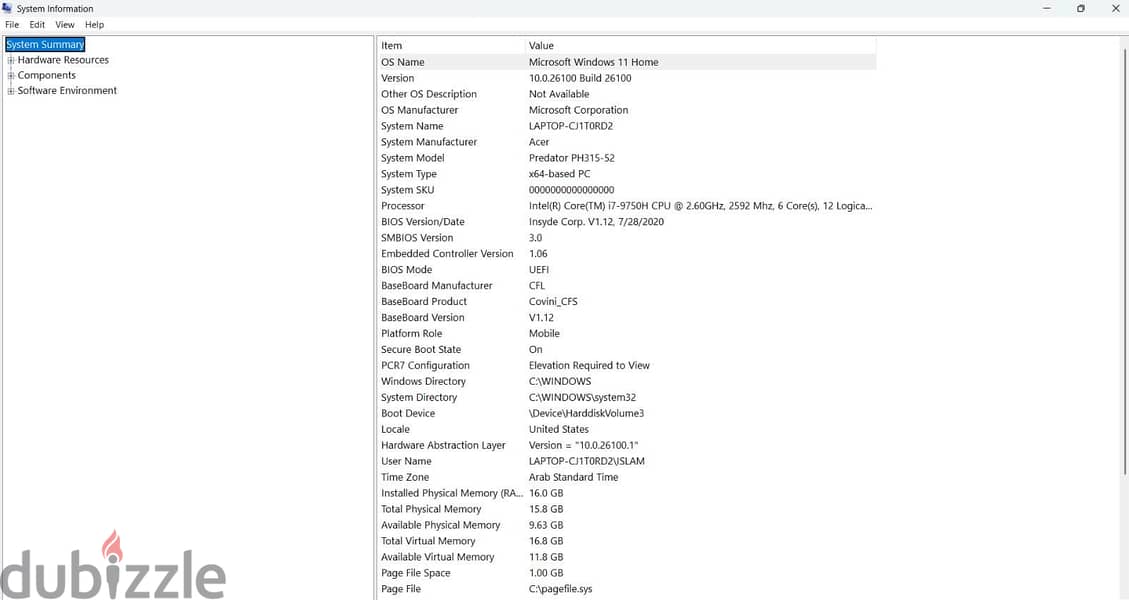Open the File menu

click(12, 24)
